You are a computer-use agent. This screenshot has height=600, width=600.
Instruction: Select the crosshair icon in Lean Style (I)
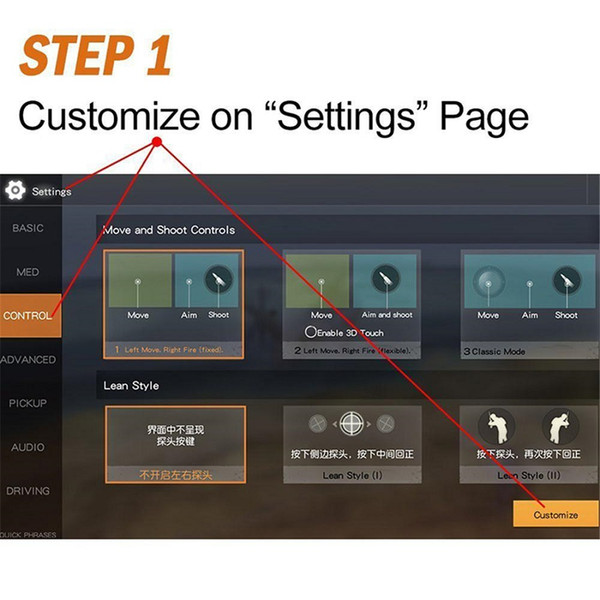click(x=352, y=424)
